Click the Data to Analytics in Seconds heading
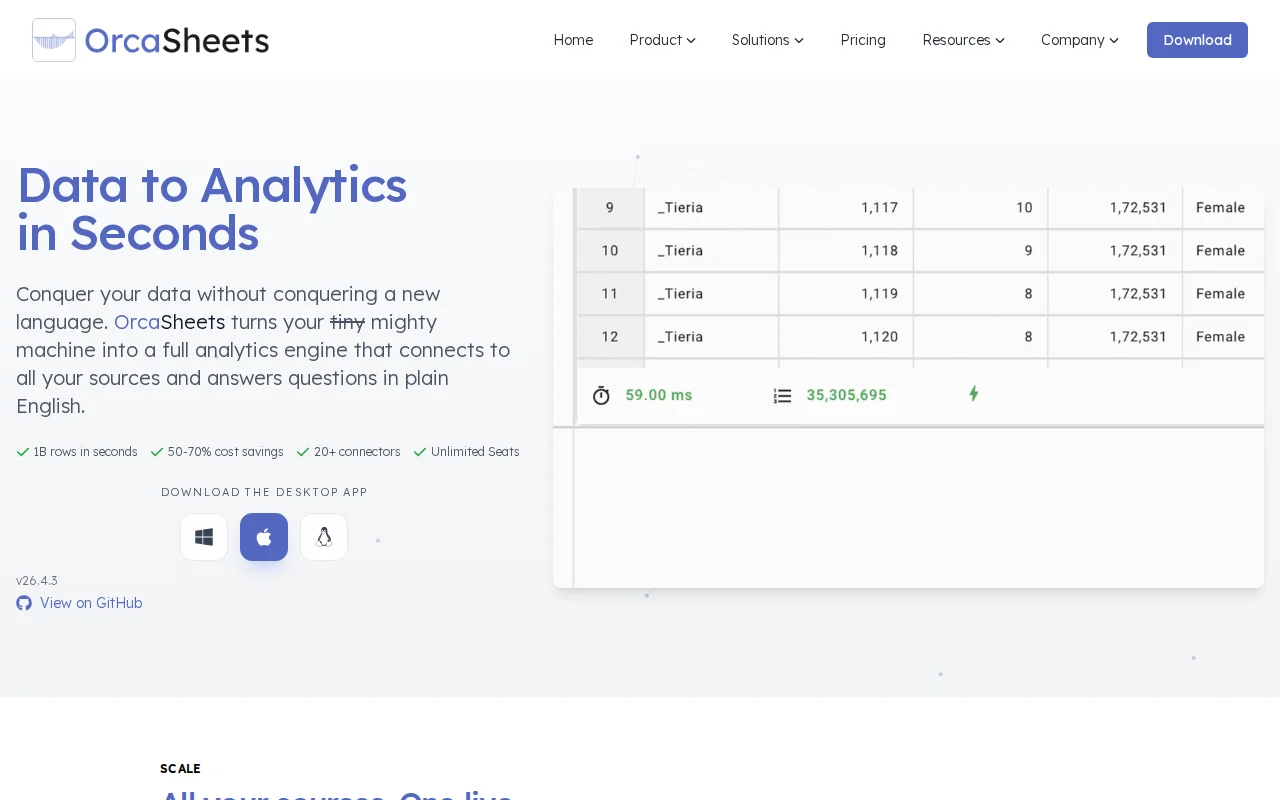 click(212, 209)
